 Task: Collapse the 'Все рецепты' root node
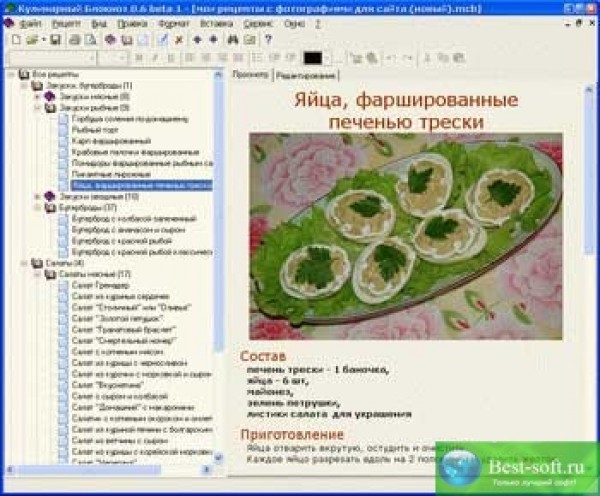[x=11, y=74]
